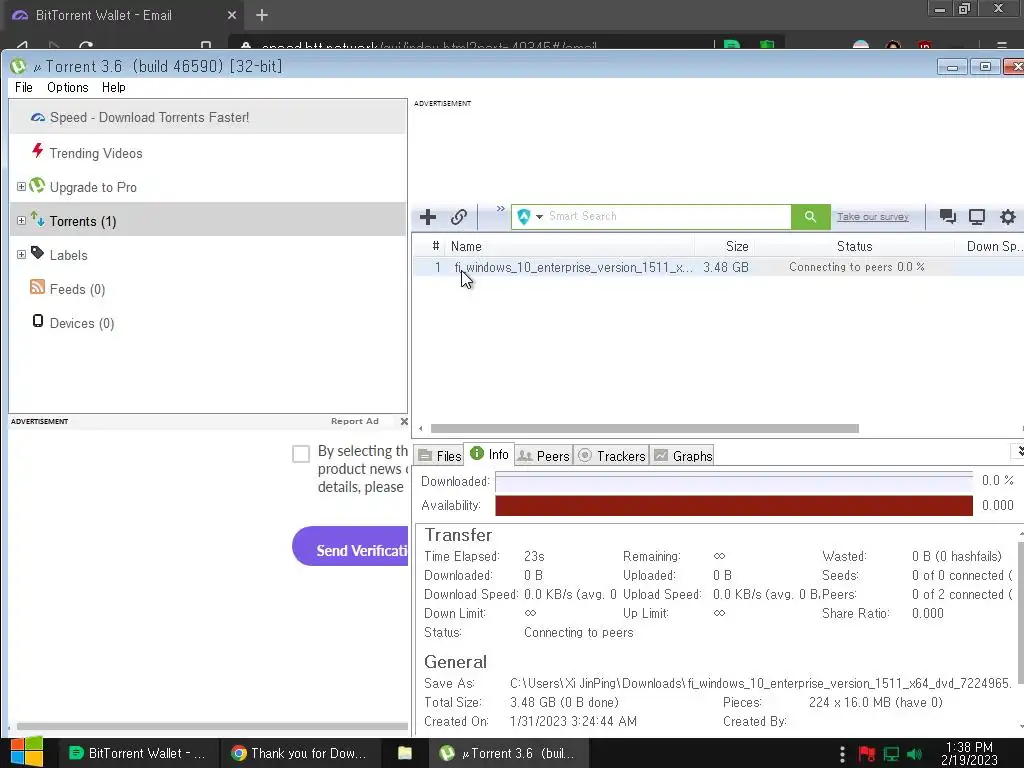Expand hidden toolbar buttons chevron
Viewport: 1024px width, 768px height.
click(500, 209)
